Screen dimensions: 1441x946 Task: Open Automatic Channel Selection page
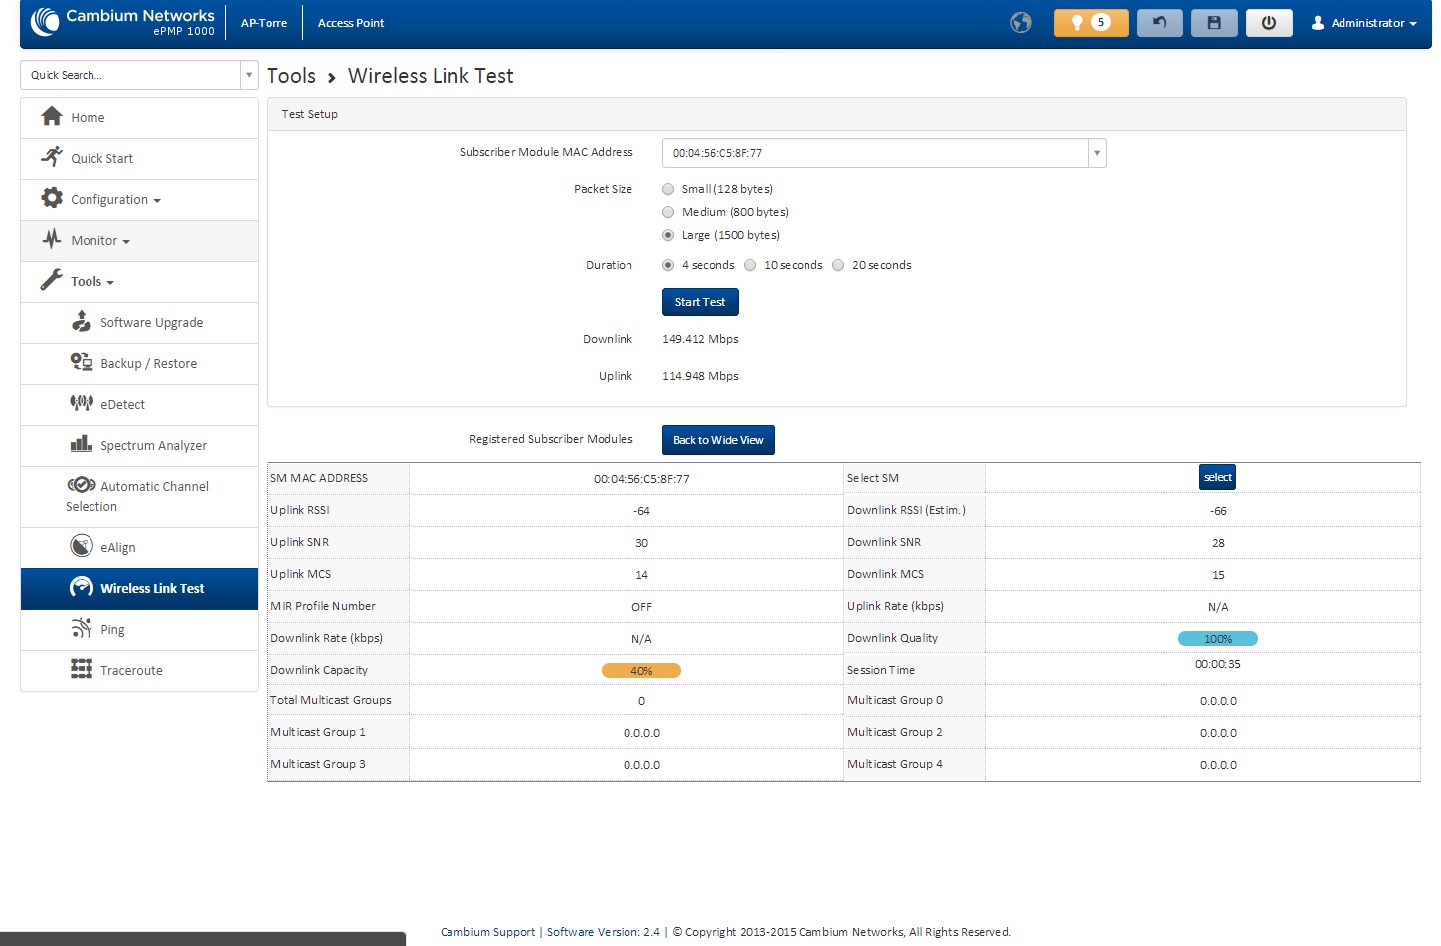click(x=139, y=497)
